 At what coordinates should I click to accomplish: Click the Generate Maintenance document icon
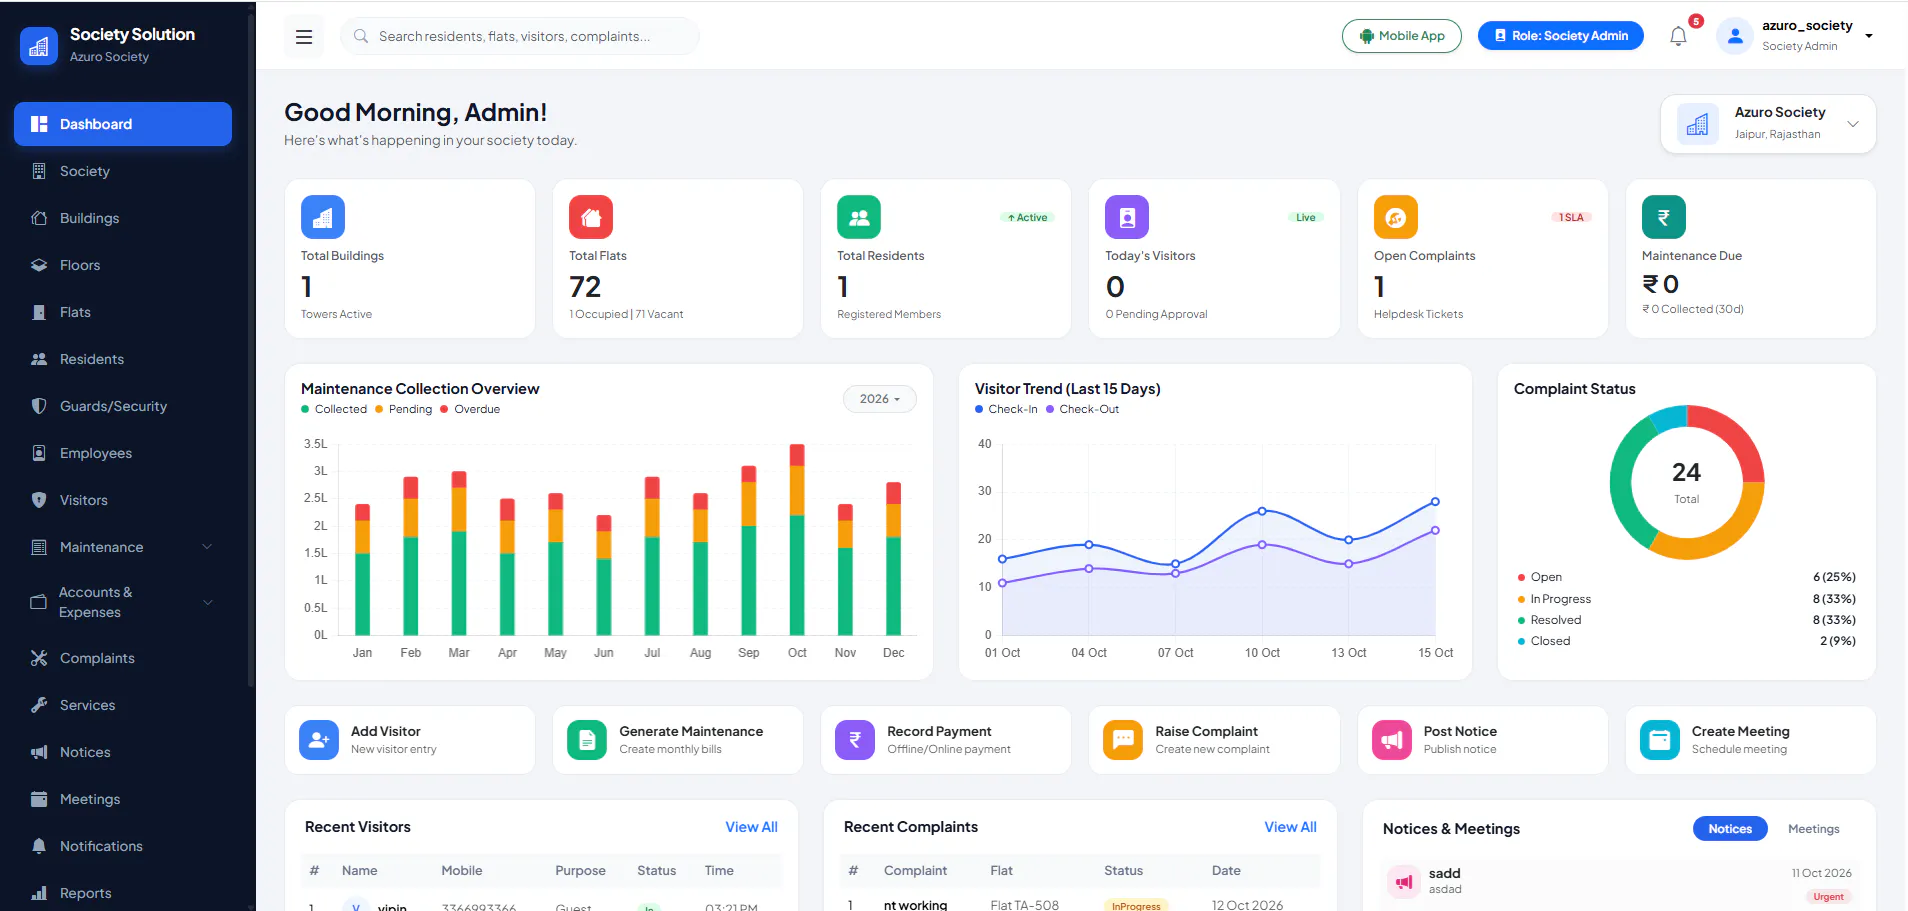point(587,740)
